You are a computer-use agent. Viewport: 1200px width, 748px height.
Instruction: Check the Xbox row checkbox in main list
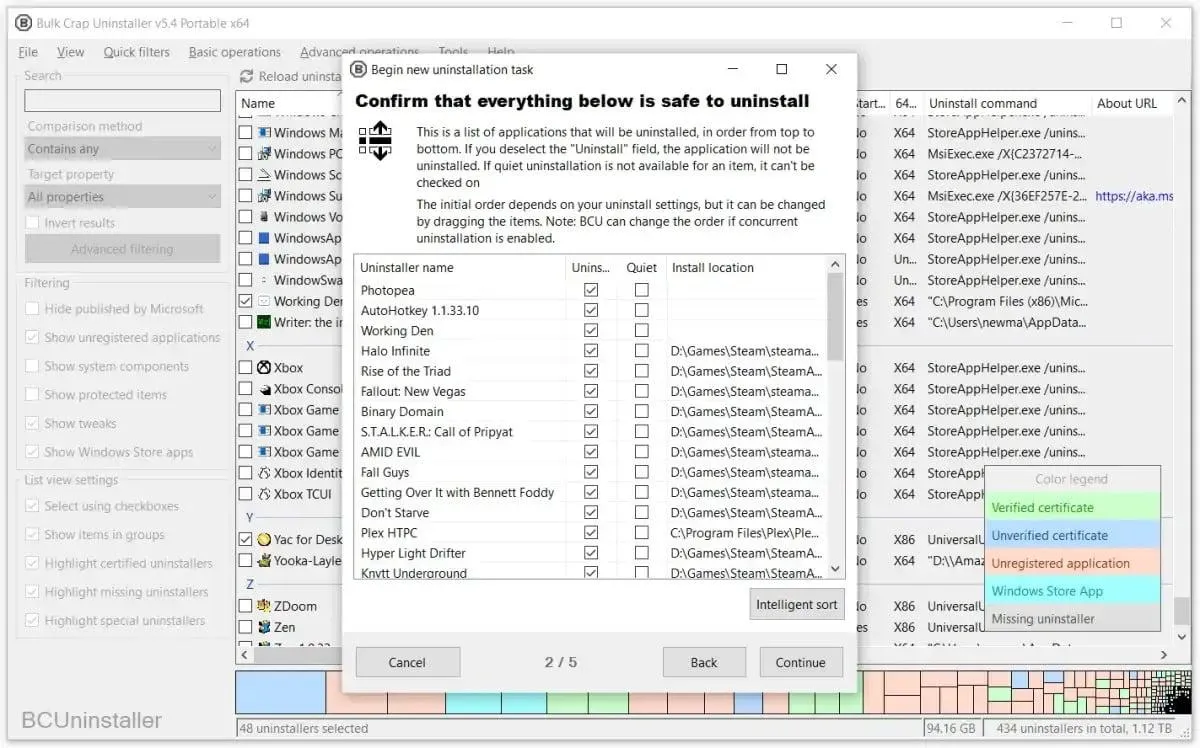[x=246, y=368]
